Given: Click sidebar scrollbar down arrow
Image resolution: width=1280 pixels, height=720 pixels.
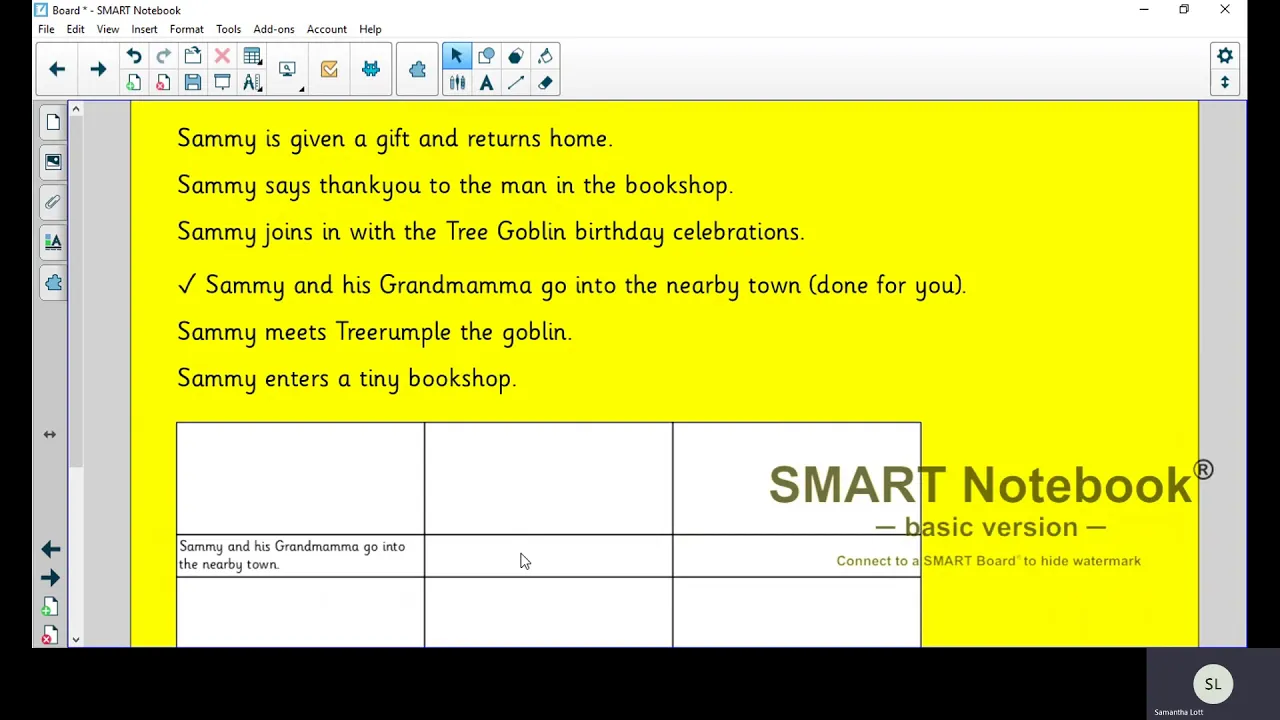Looking at the screenshot, I should pos(75,640).
